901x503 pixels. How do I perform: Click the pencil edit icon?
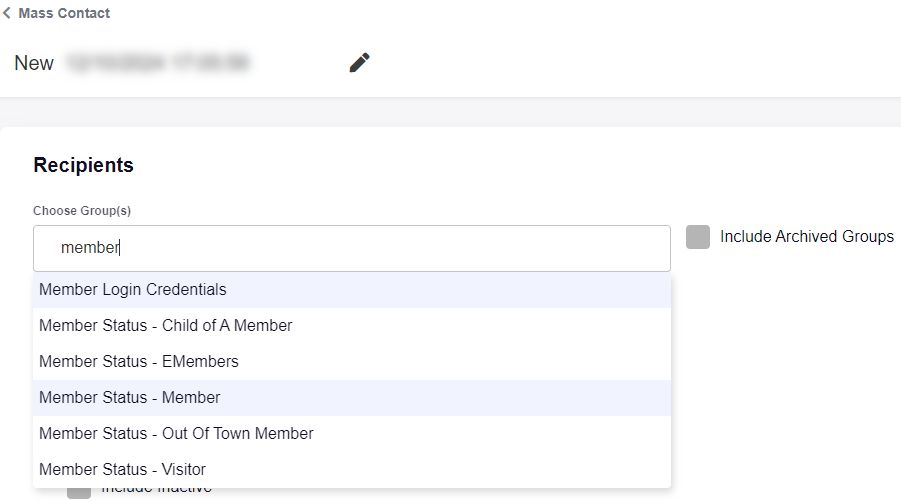point(359,63)
